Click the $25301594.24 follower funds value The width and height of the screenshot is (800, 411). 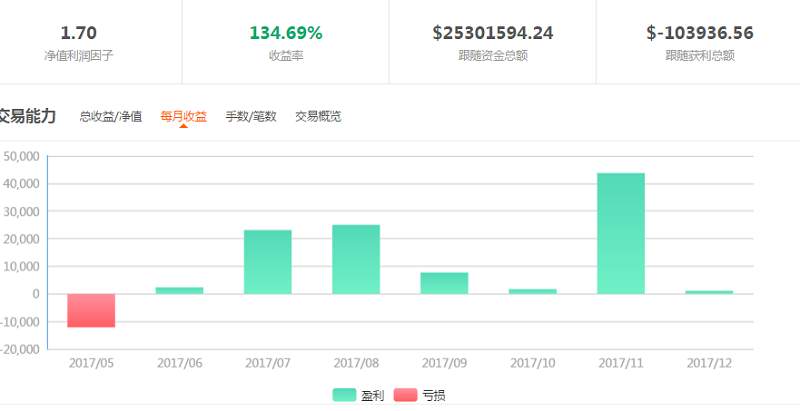point(493,33)
